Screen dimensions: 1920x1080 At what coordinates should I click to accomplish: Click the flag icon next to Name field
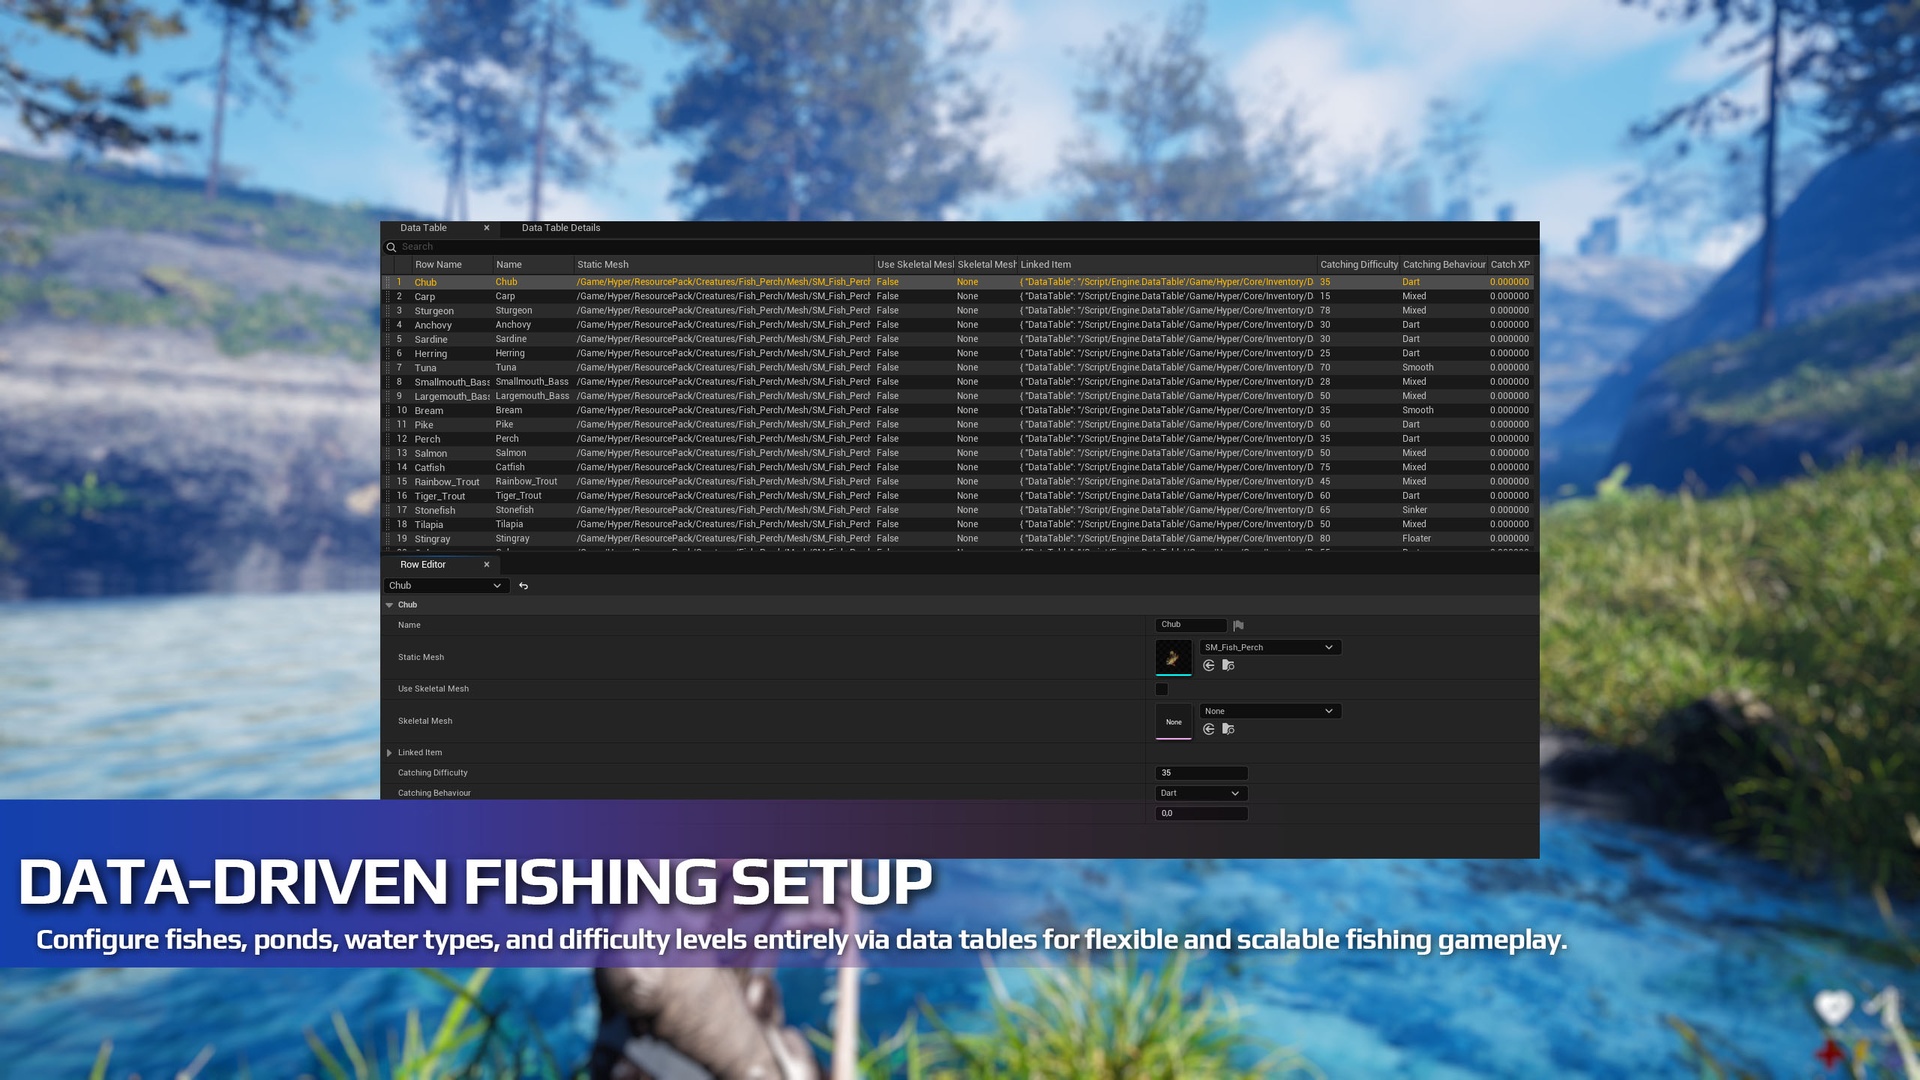(1238, 625)
